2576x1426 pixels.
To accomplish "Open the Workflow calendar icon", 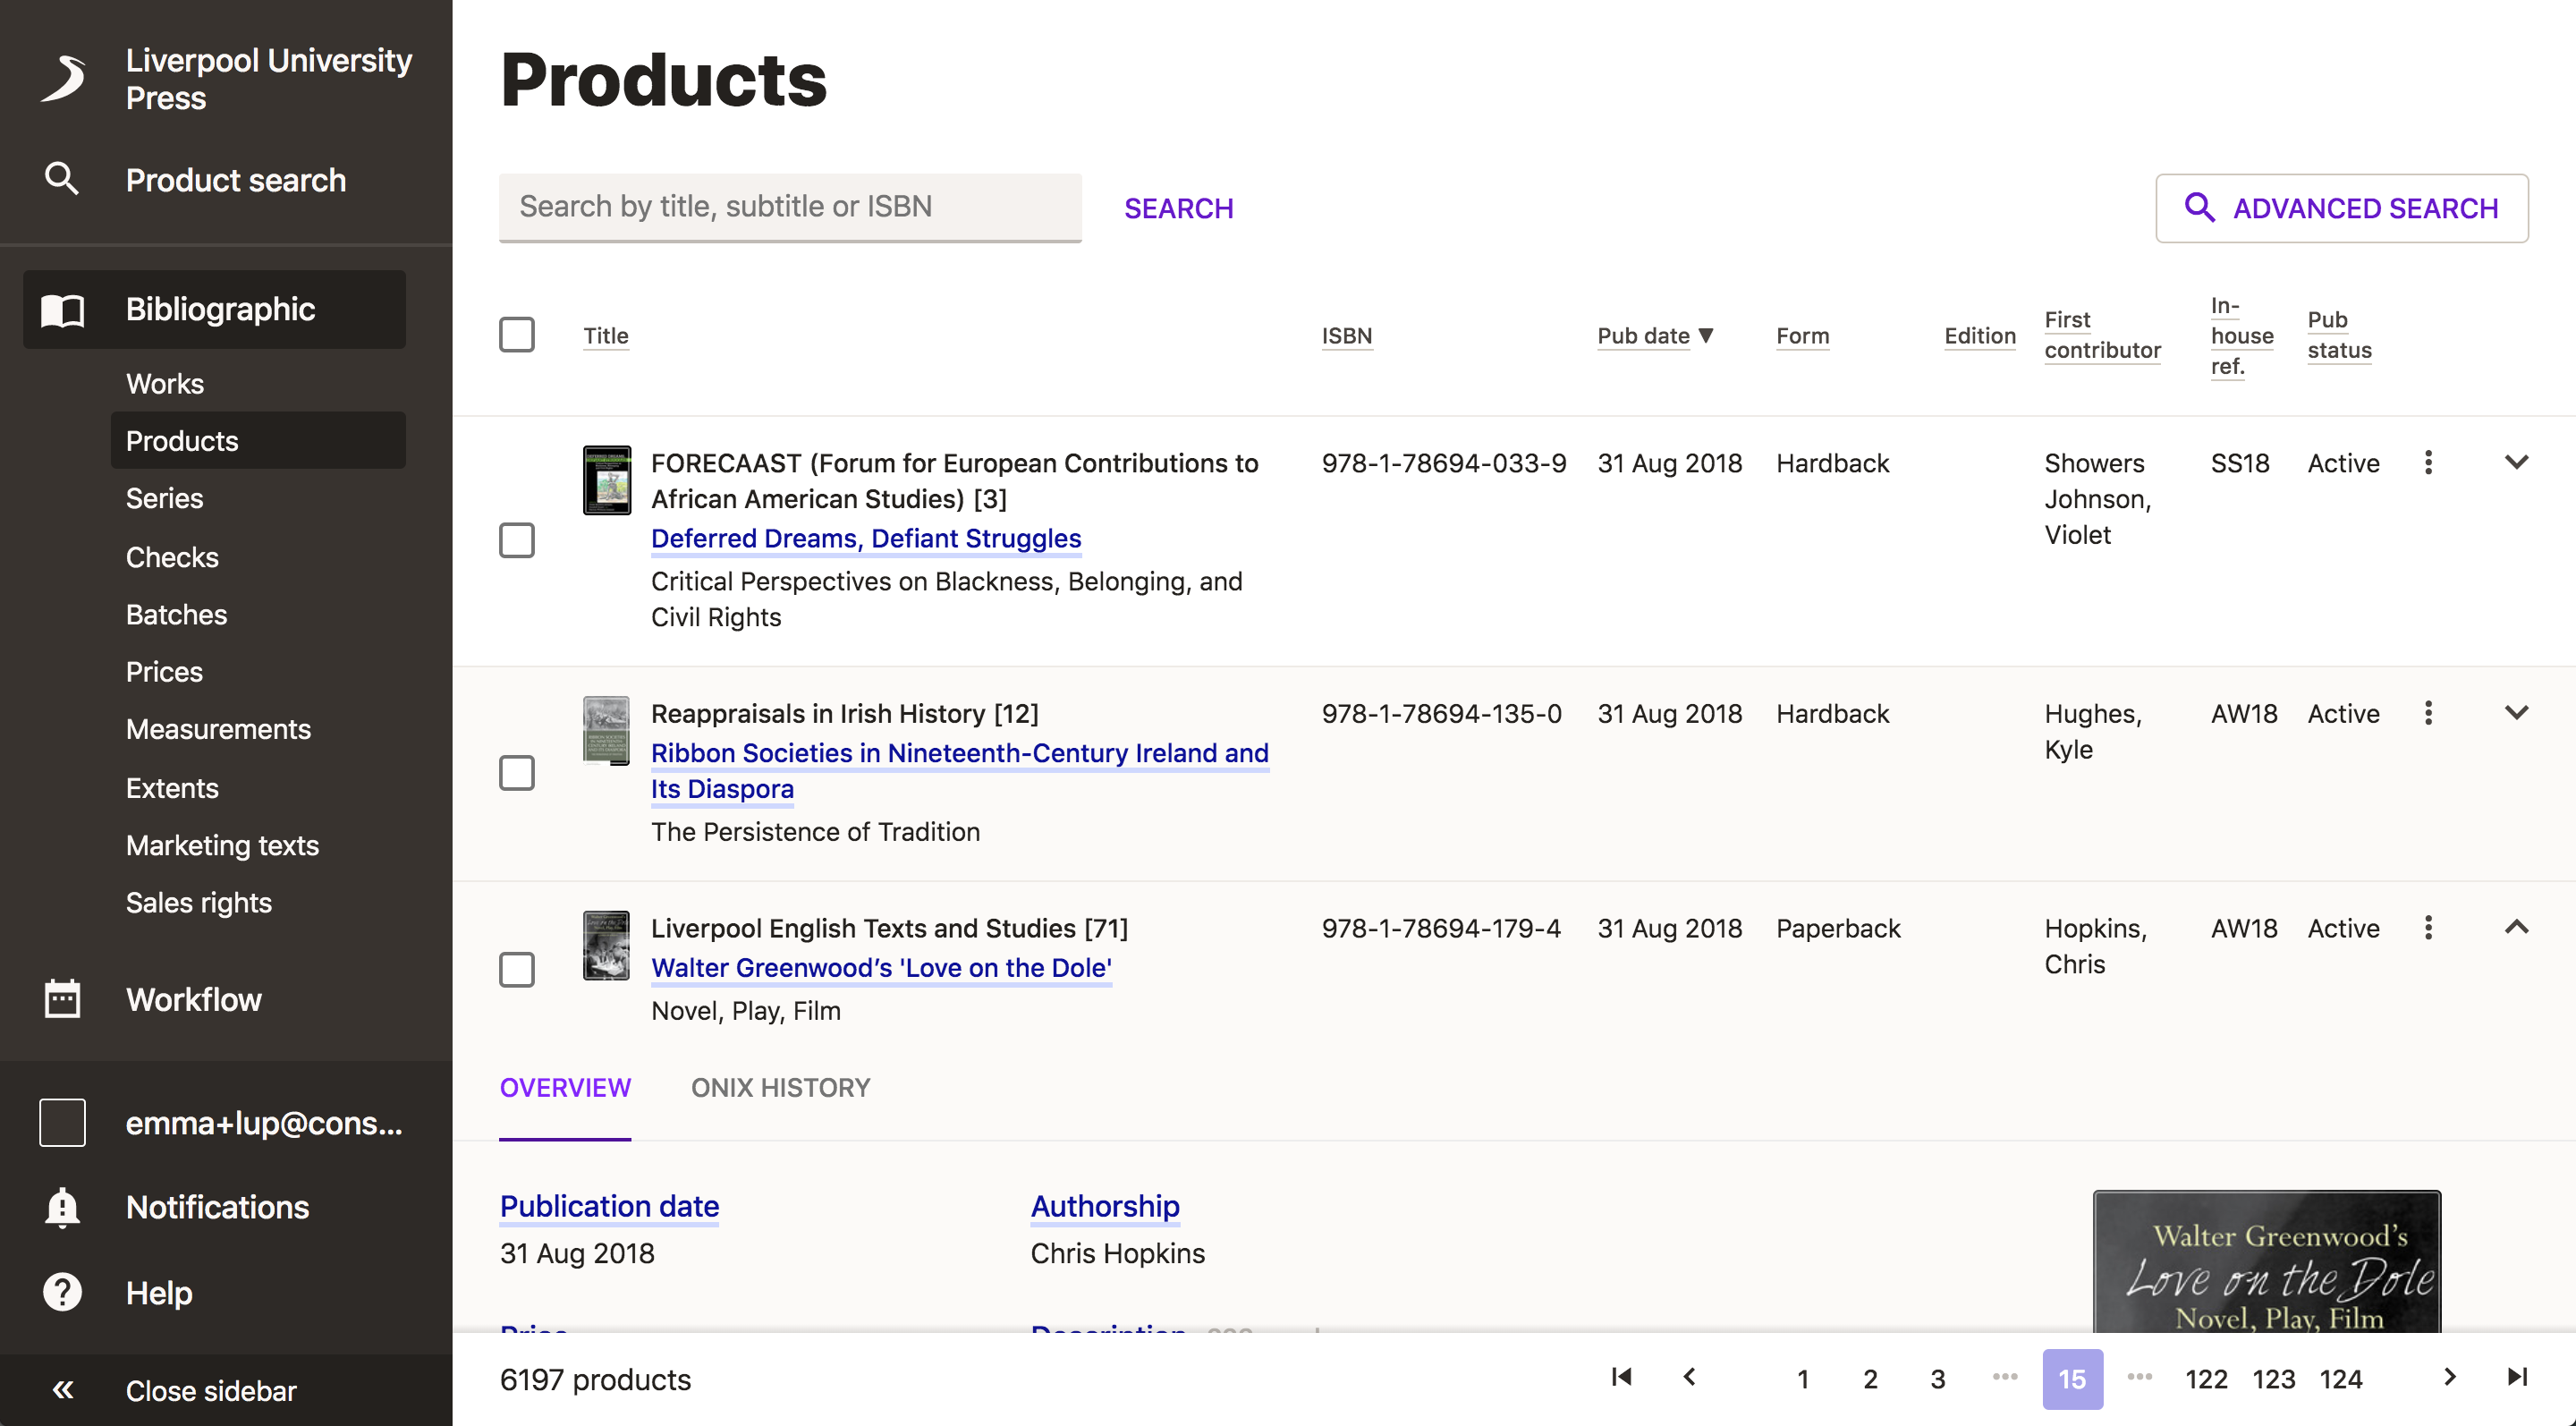I will pyautogui.click(x=62, y=999).
